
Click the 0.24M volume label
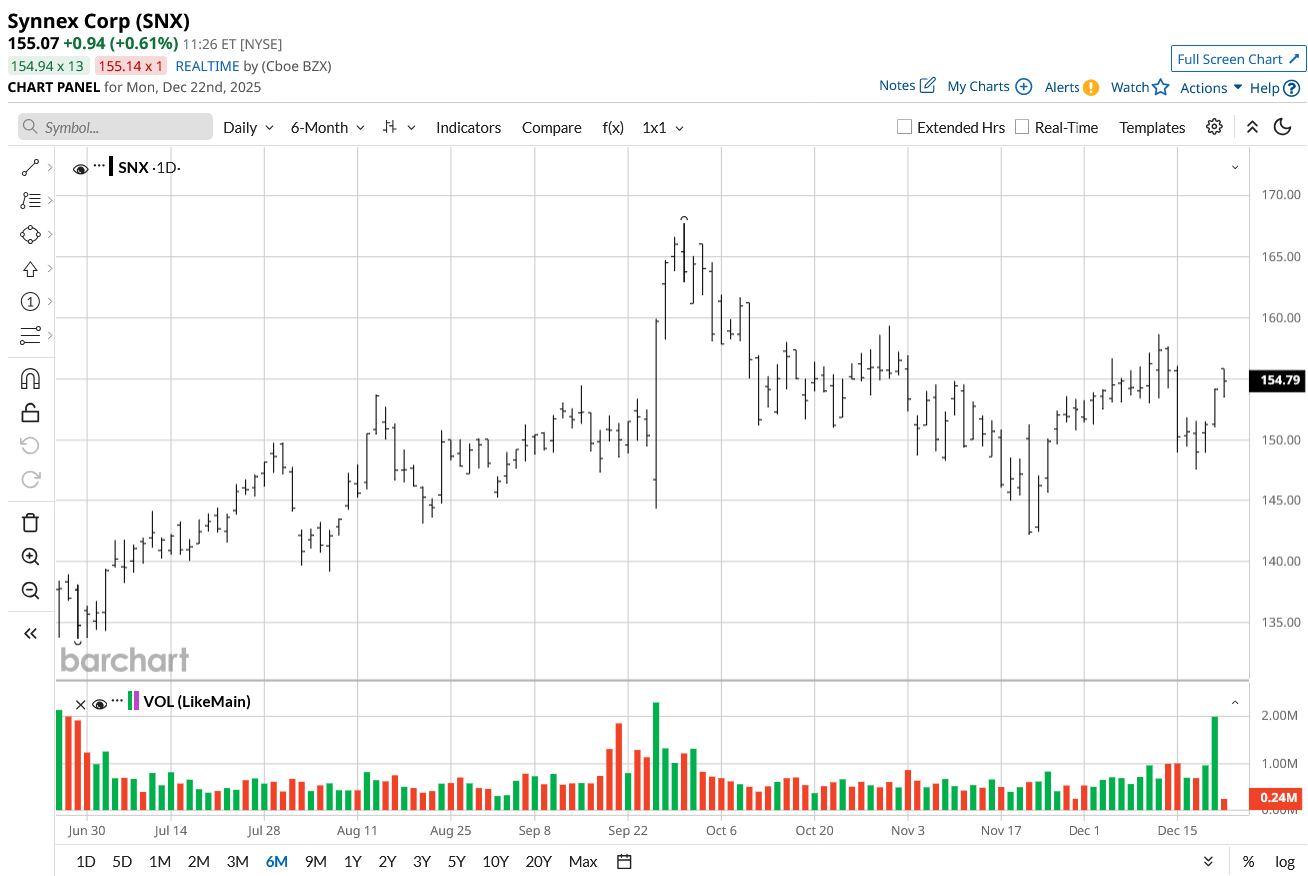[x=1276, y=798]
